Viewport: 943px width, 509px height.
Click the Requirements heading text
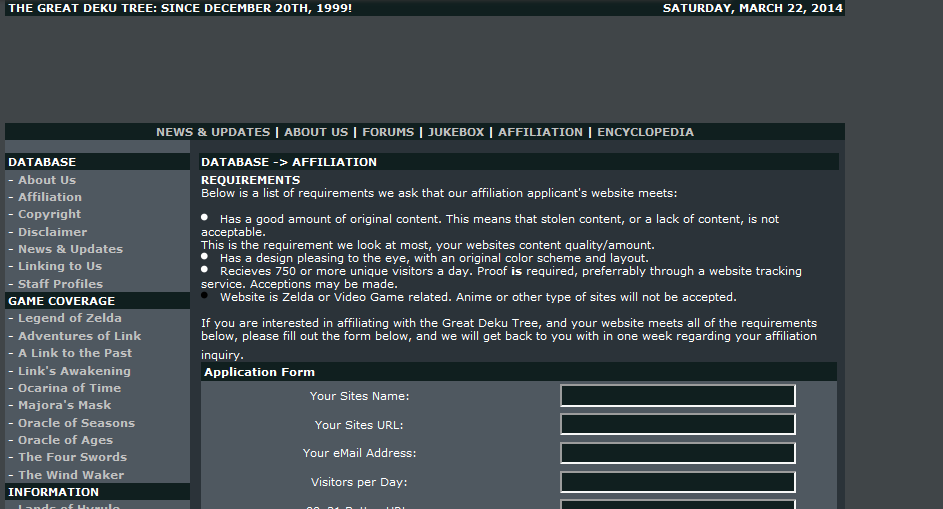(x=250, y=180)
